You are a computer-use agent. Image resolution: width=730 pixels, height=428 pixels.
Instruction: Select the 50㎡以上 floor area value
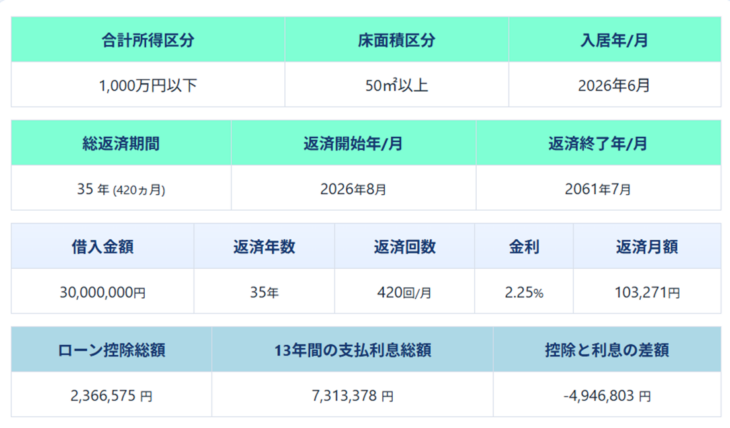click(397, 85)
